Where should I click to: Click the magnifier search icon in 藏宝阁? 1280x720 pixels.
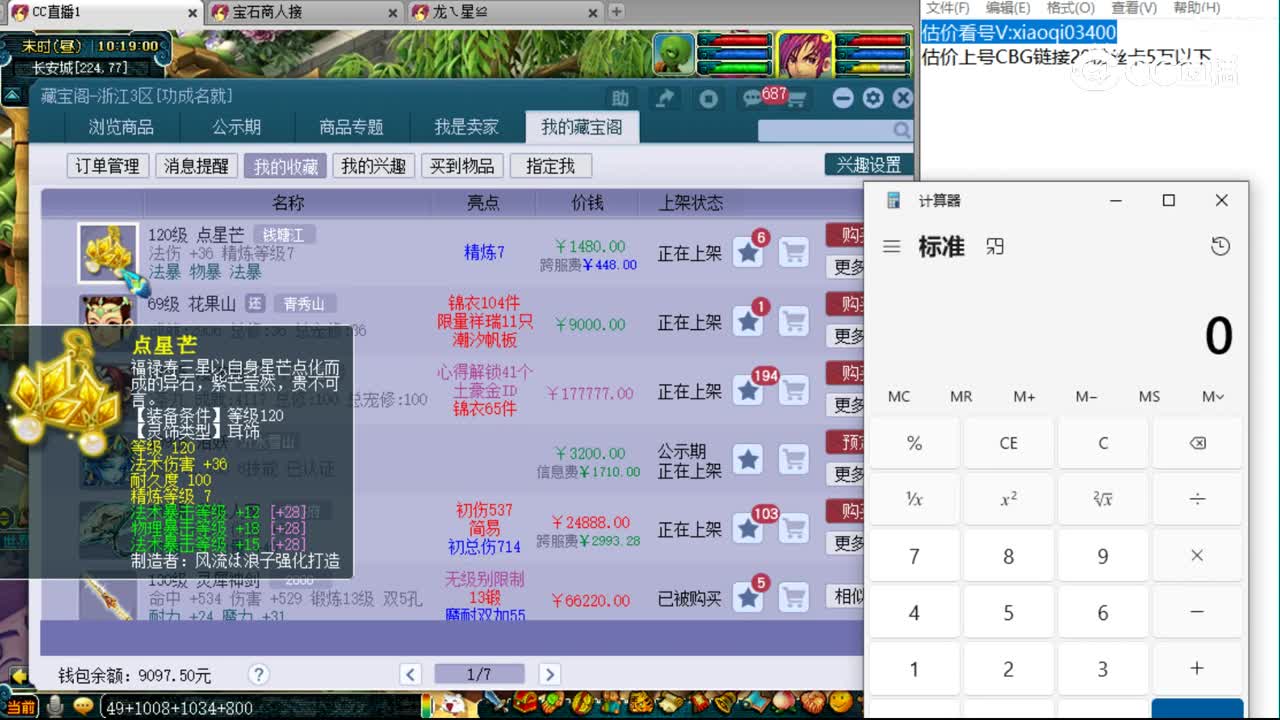pyautogui.click(x=901, y=131)
